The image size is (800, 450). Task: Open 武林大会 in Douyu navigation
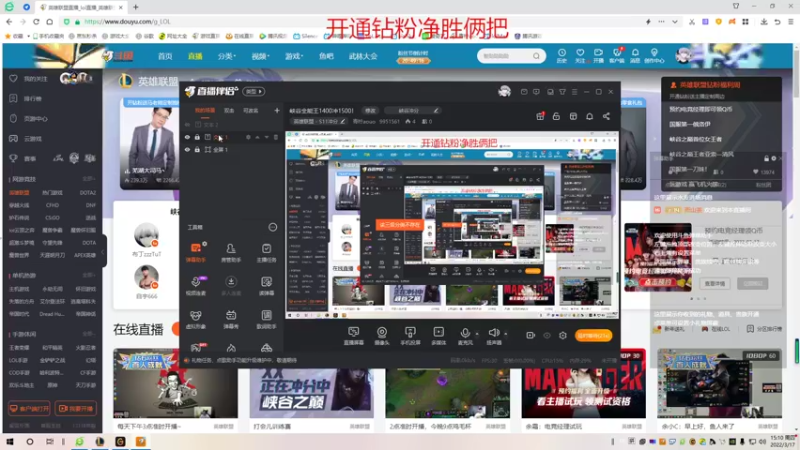(363, 56)
